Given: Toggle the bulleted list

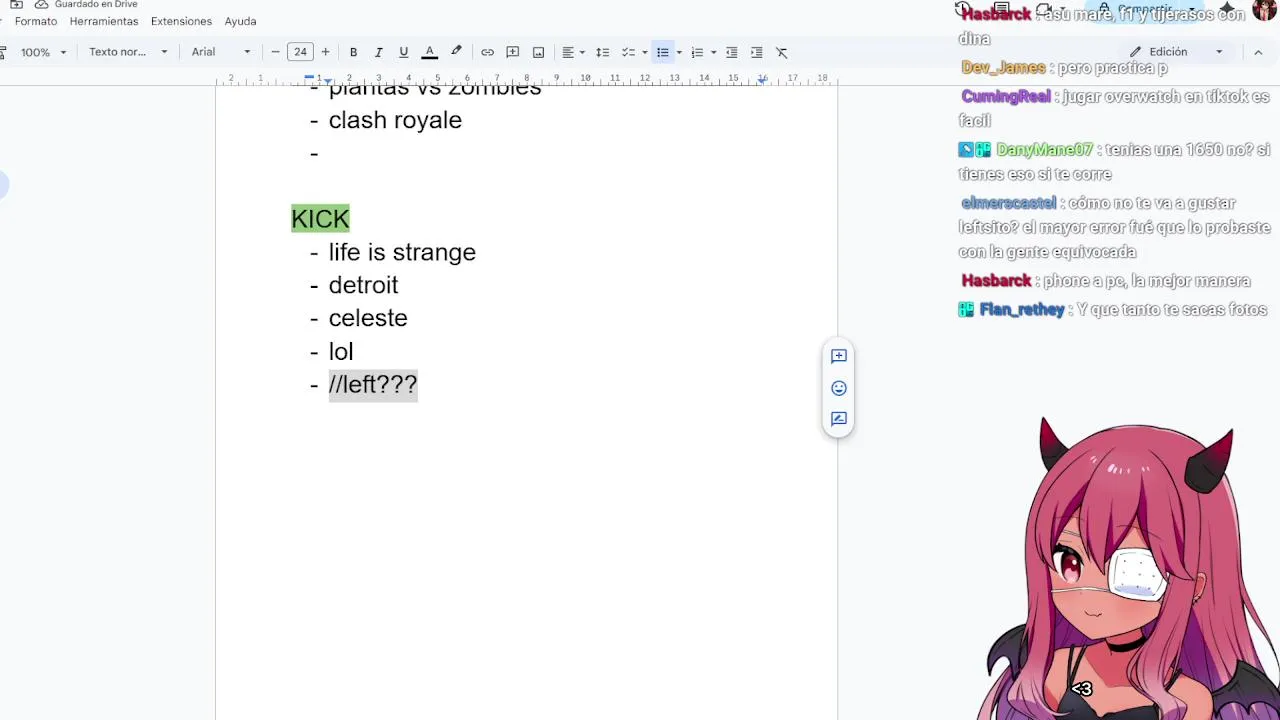Looking at the screenshot, I should 662,52.
